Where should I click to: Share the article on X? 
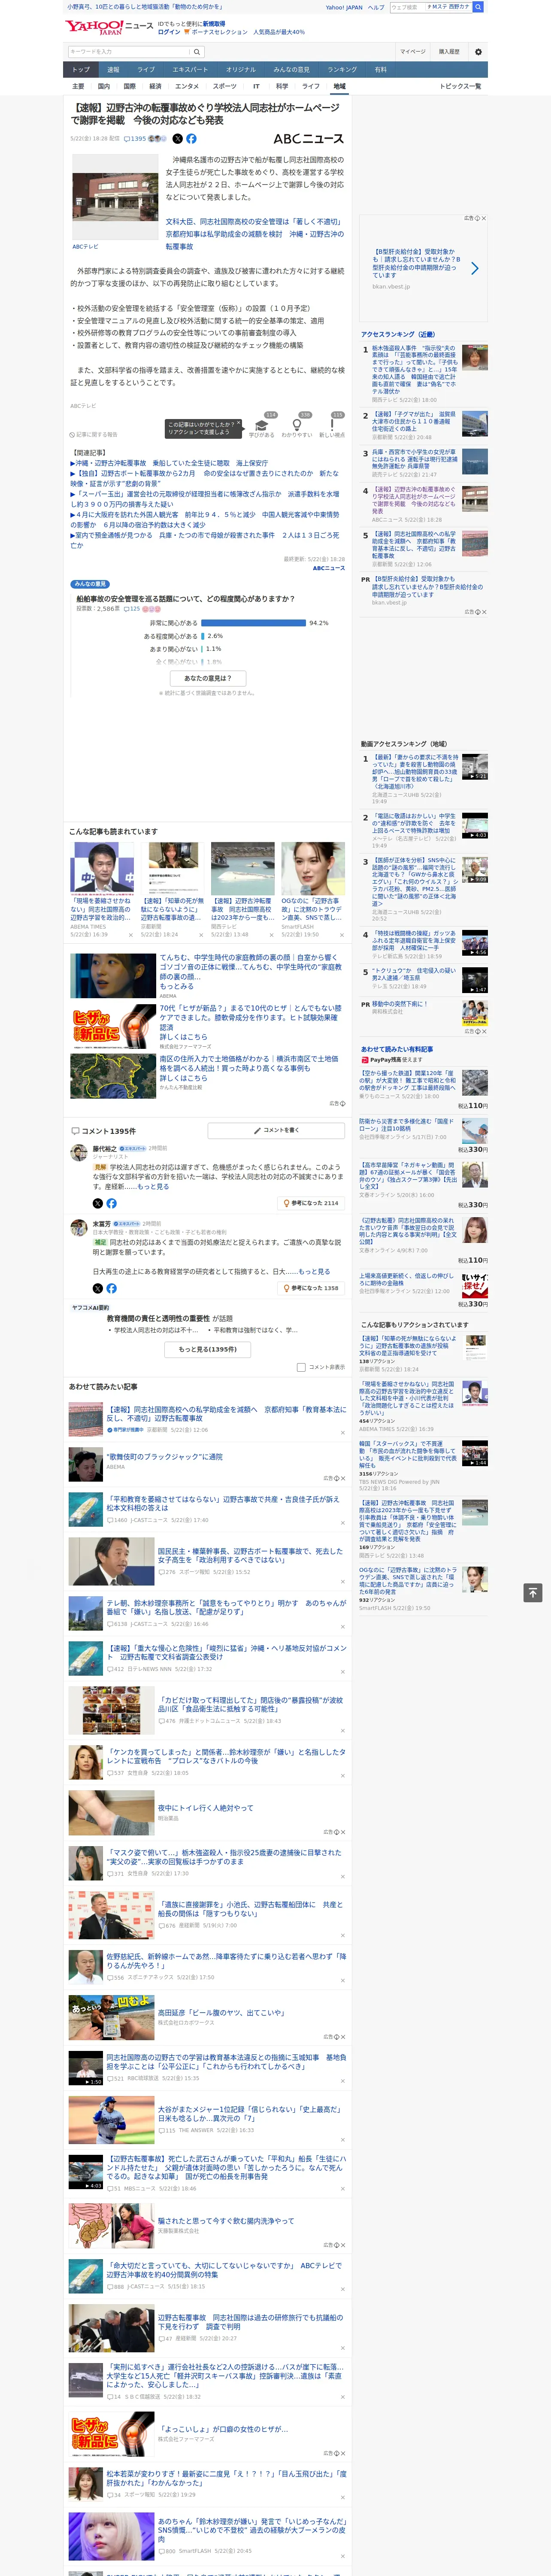click(179, 139)
